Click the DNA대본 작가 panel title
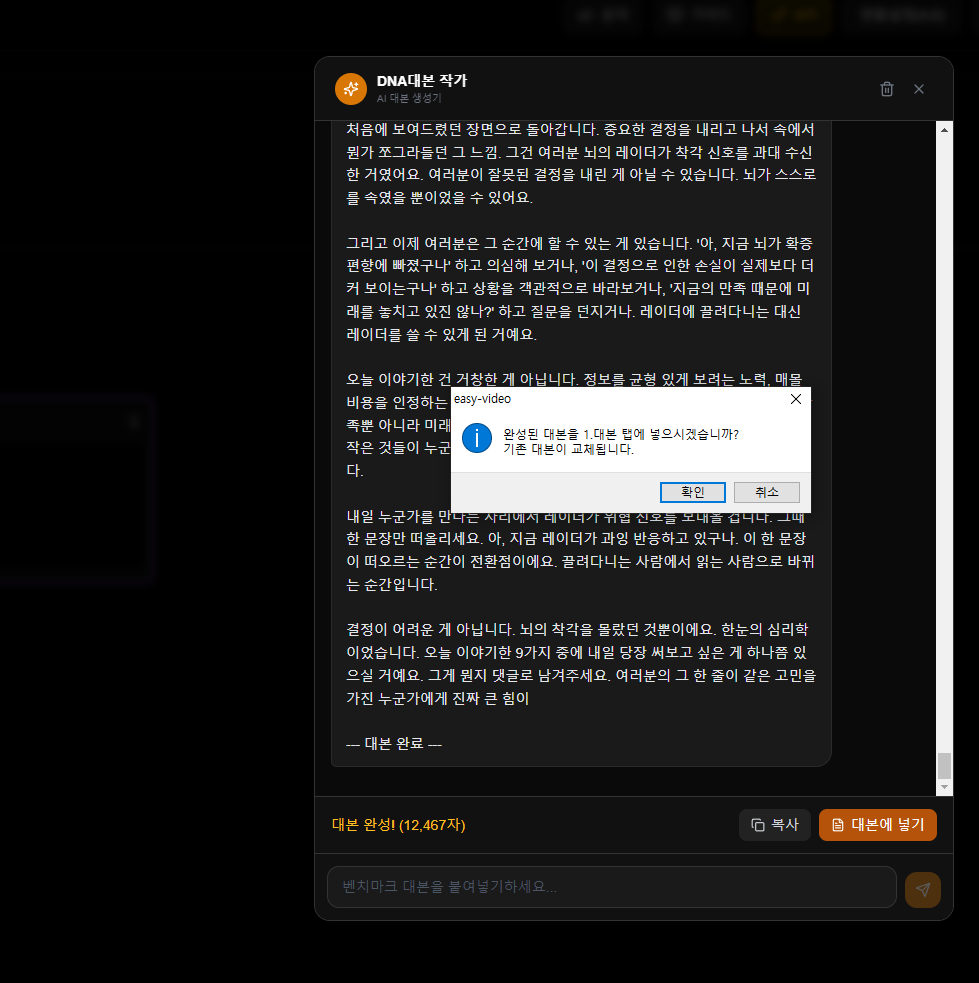Image resolution: width=979 pixels, height=983 pixels. coord(421,81)
